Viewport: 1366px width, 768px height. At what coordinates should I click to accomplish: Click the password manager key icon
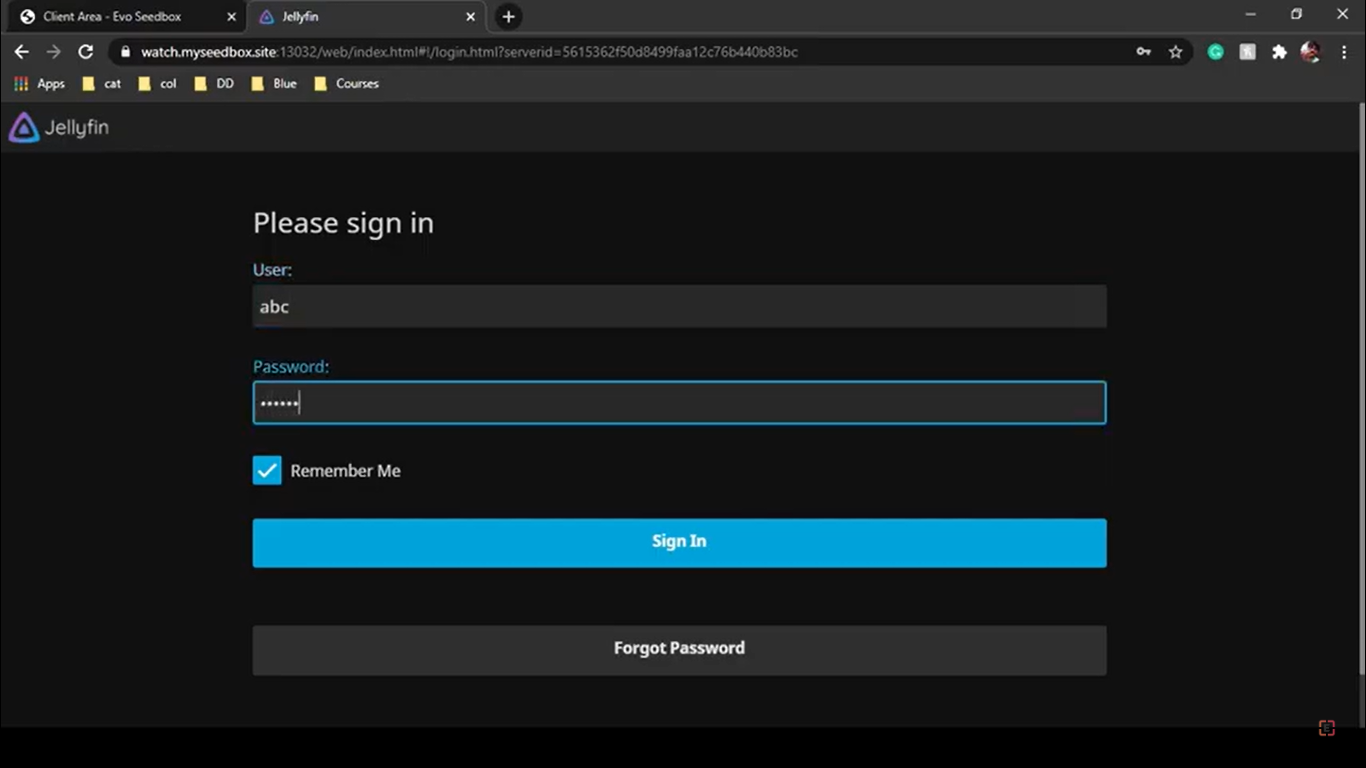click(x=1143, y=51)
